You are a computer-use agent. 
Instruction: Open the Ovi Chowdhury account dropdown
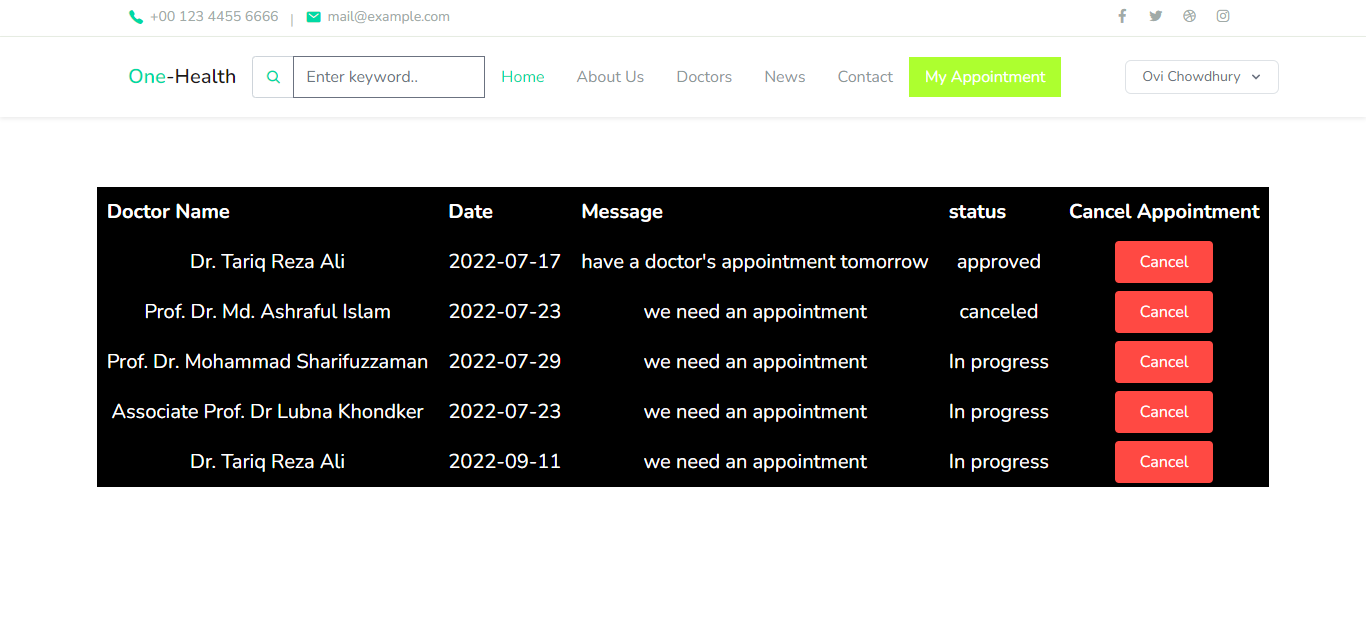click(1201, 76)
